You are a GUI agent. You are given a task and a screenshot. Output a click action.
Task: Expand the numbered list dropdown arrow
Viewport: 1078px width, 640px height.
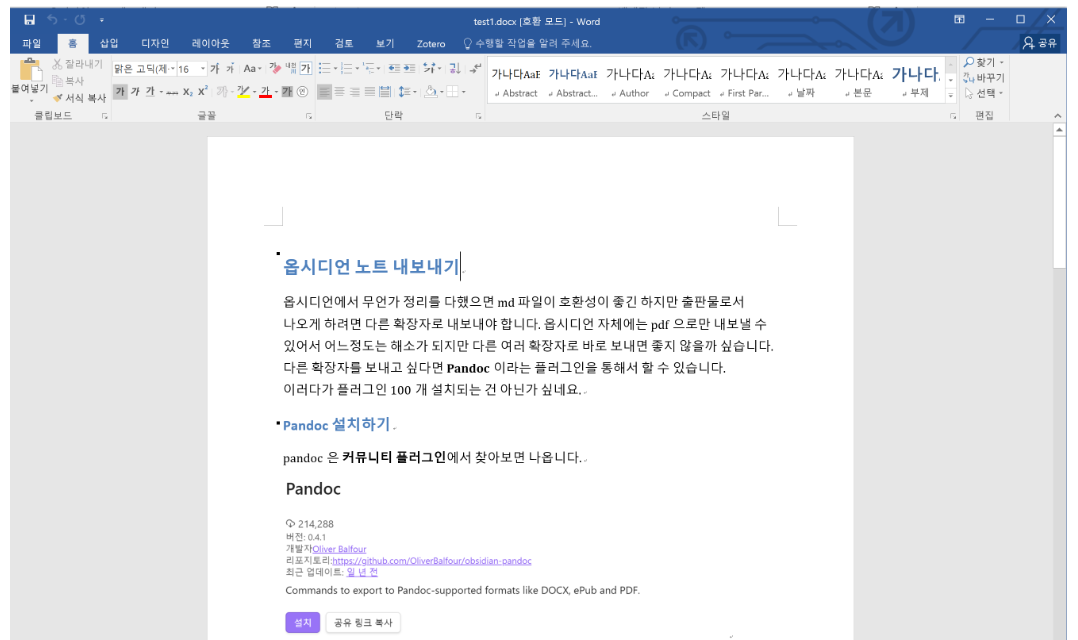click(x=358, y=69)
